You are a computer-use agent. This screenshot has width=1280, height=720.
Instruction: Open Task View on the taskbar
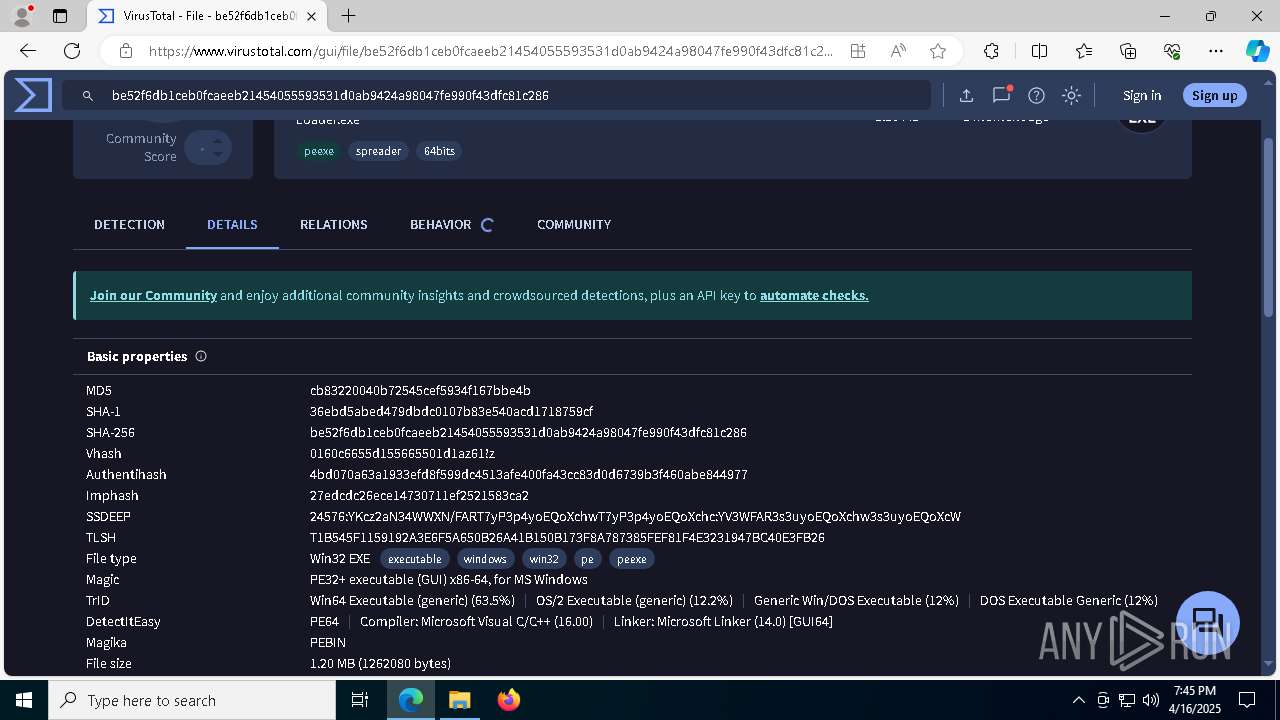(360, 700)
